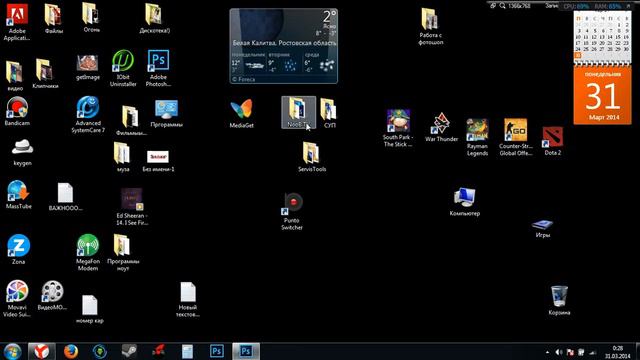Launch IObit Uninstaller
Viewport: 640px width, 360px height.
(123, 69)
